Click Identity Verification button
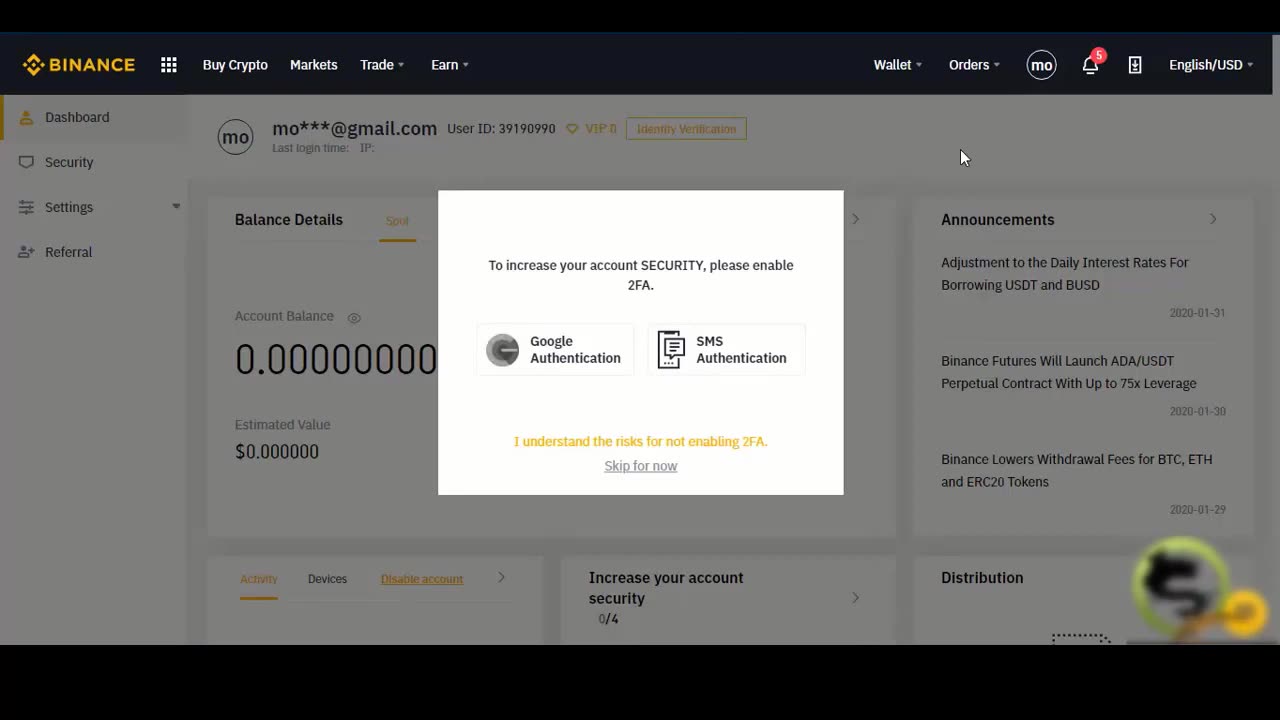The width and height of the screenshot is (1280, 720). (x=686, y=129)
